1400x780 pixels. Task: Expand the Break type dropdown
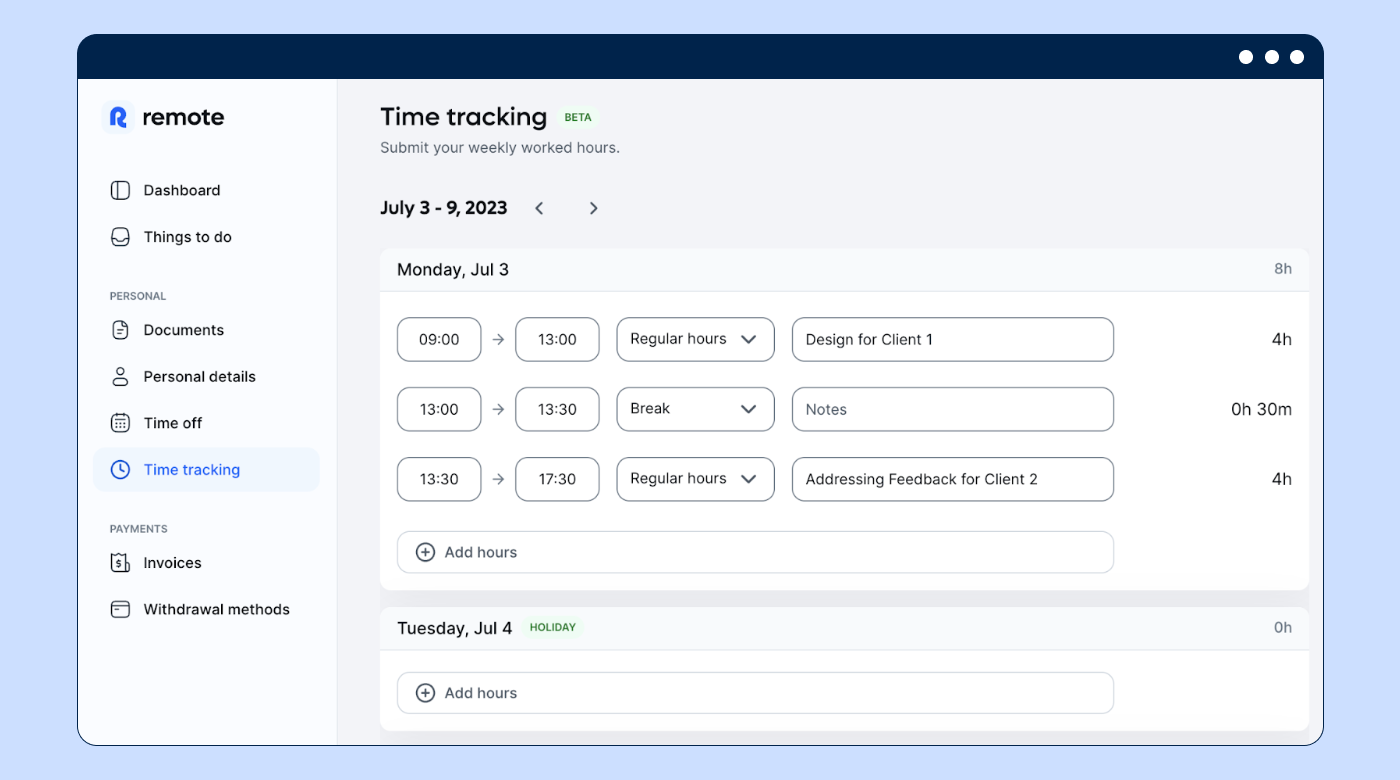point(695,409)
